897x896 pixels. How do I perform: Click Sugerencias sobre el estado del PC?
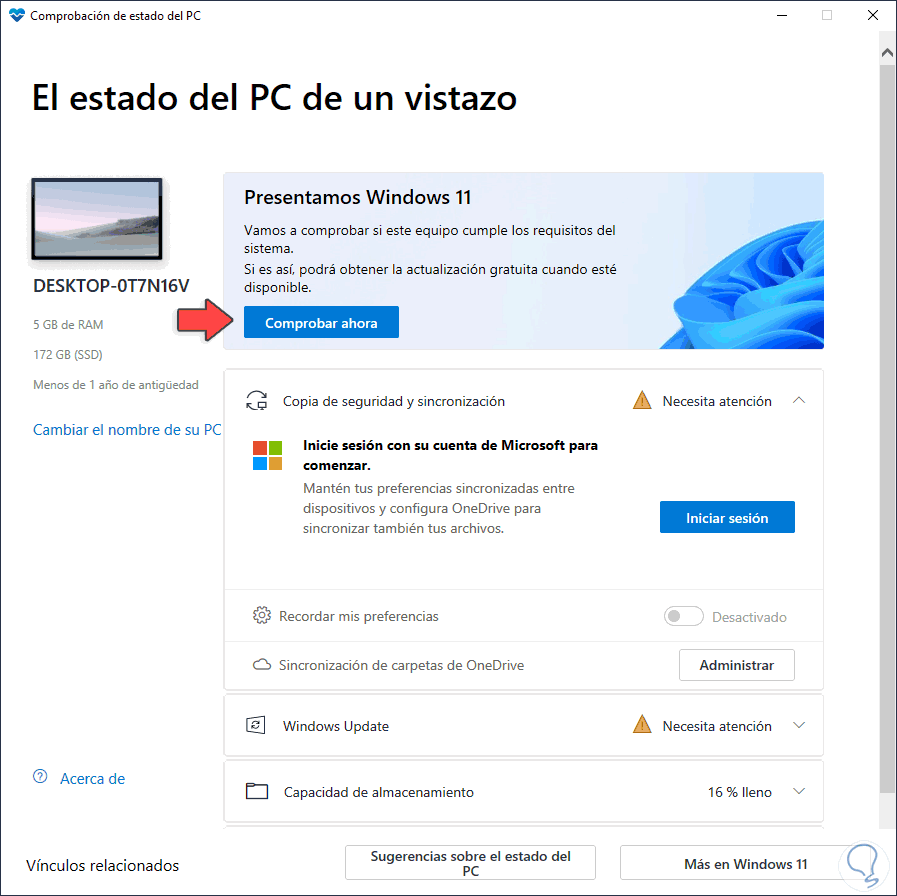click(x=470, y=863)
